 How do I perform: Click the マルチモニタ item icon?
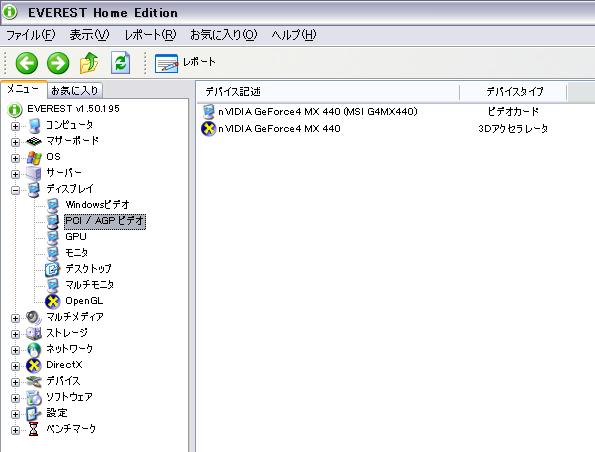[x=53, y=285]
